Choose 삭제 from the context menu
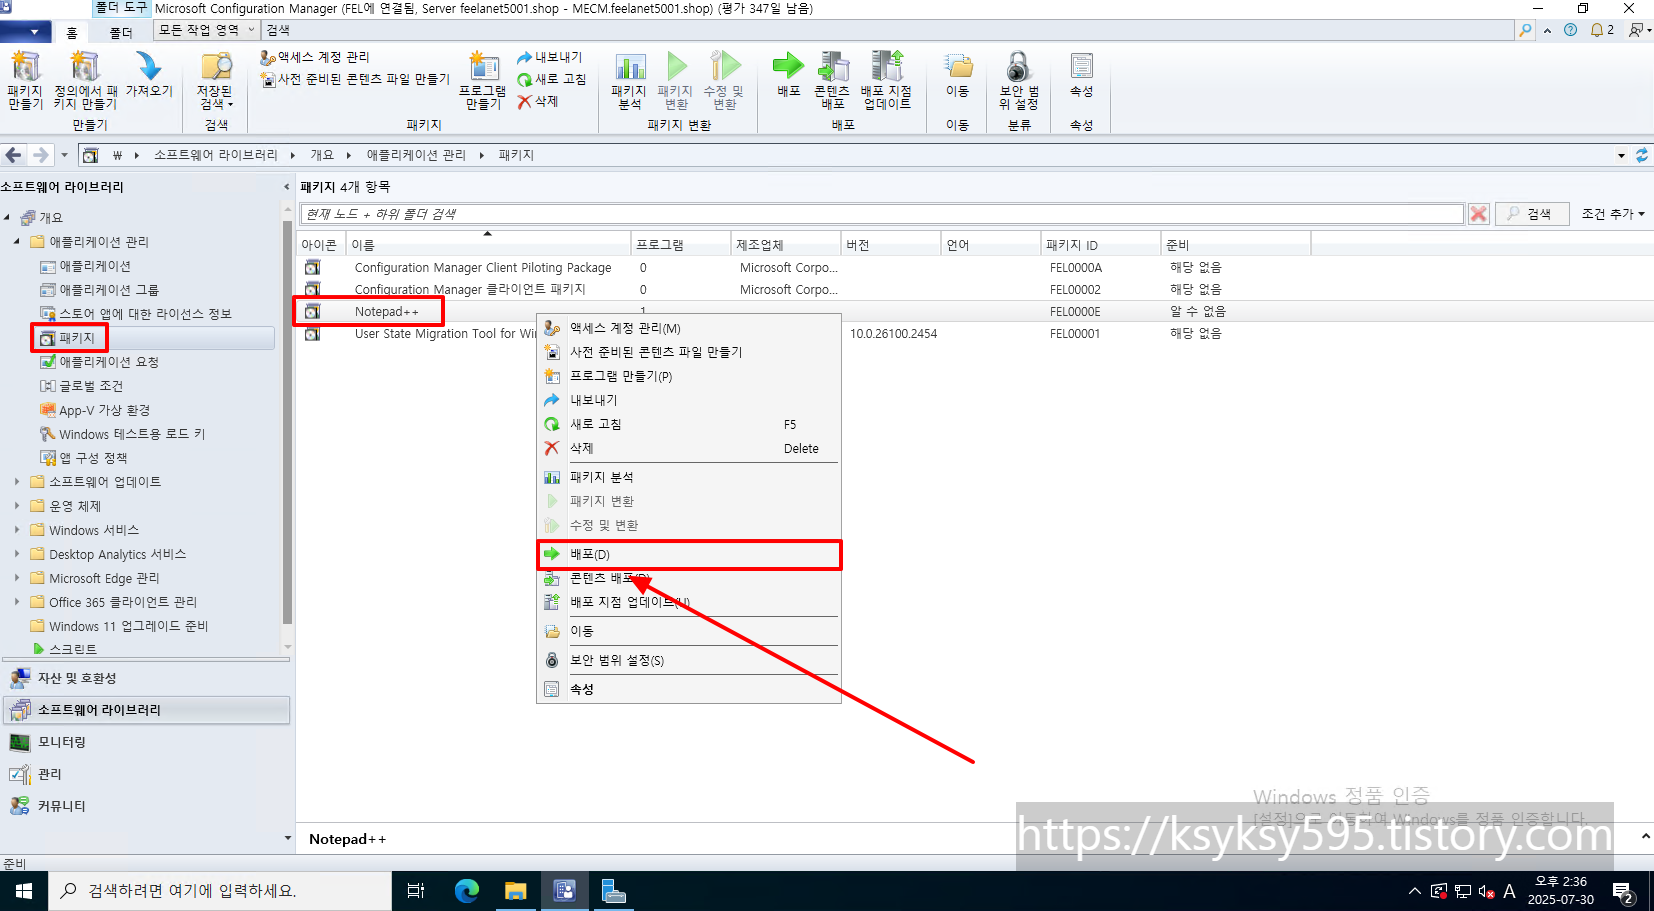The width and height of the screenshot is (1654, 911). tap(689, 448)
